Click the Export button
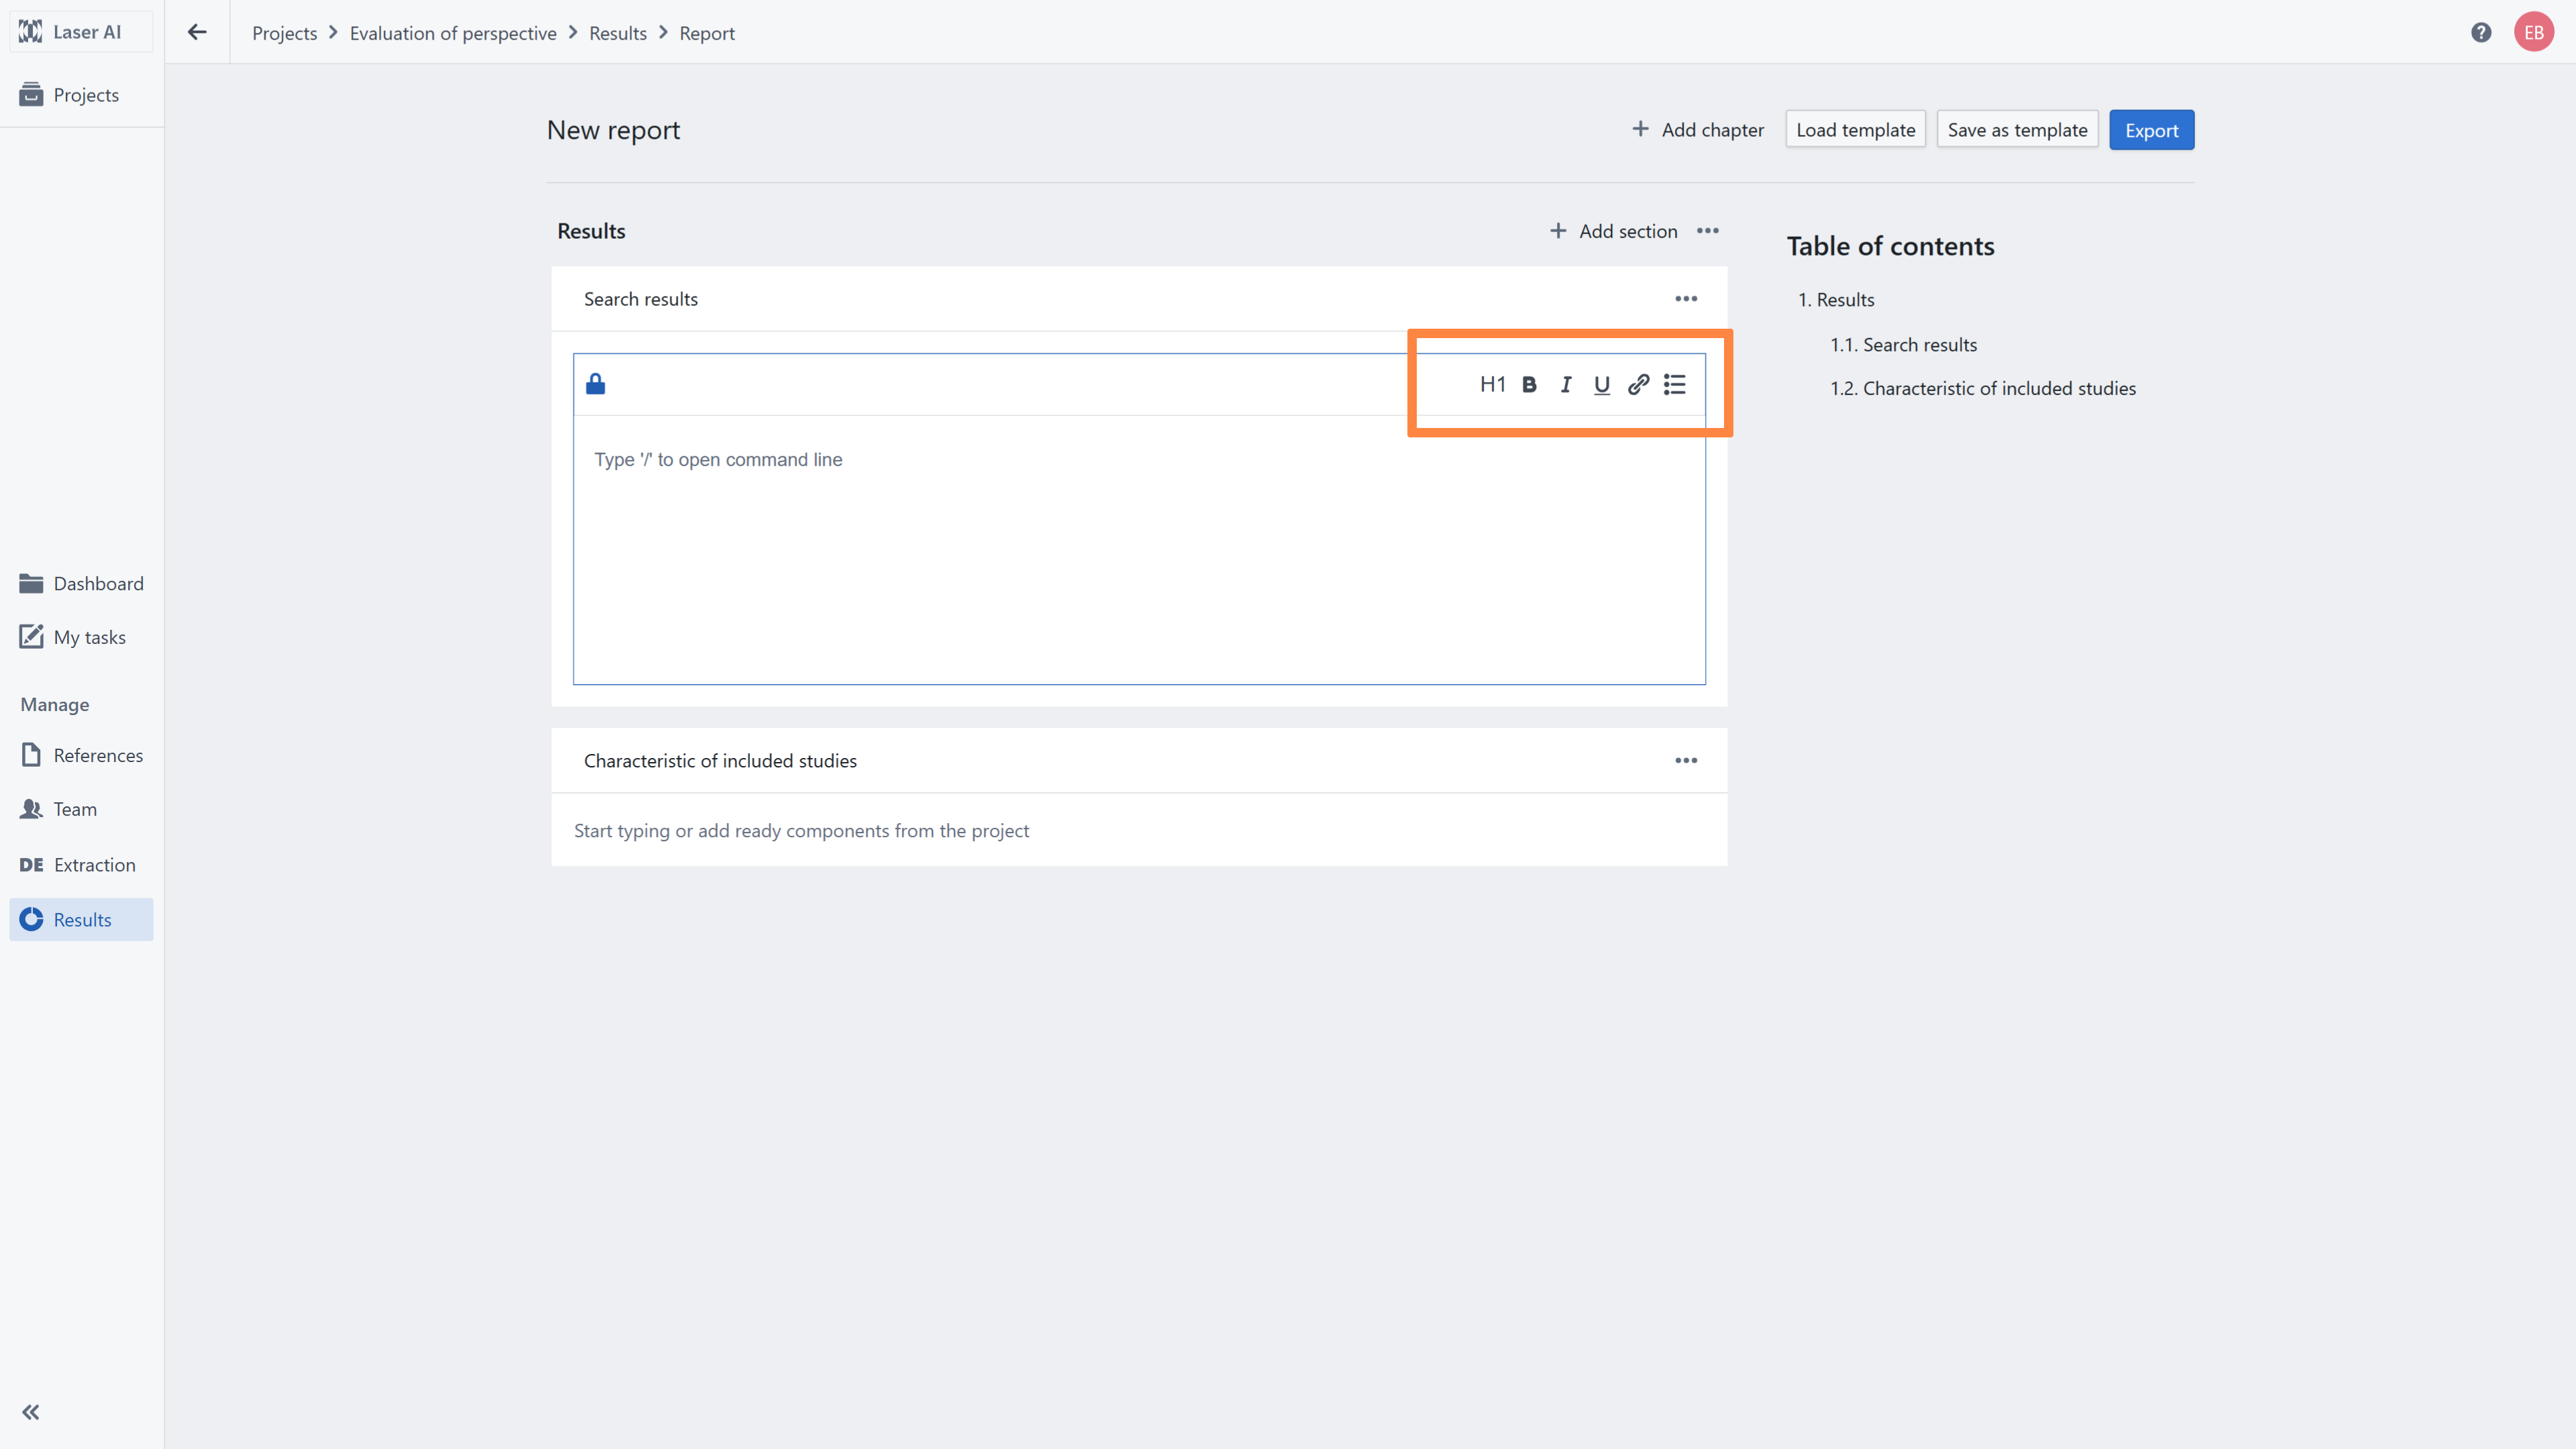 click(2151, 130)
